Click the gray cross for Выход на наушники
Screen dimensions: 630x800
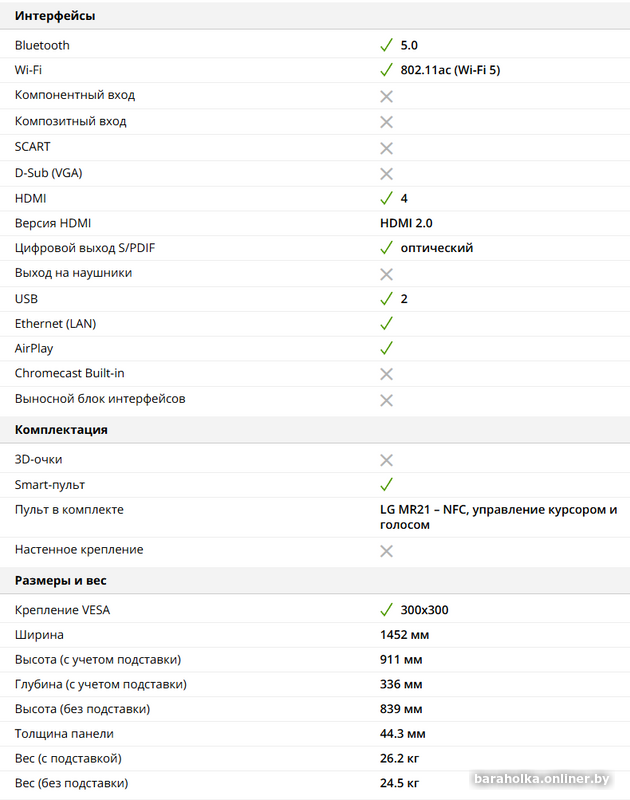tap(386, 274)
